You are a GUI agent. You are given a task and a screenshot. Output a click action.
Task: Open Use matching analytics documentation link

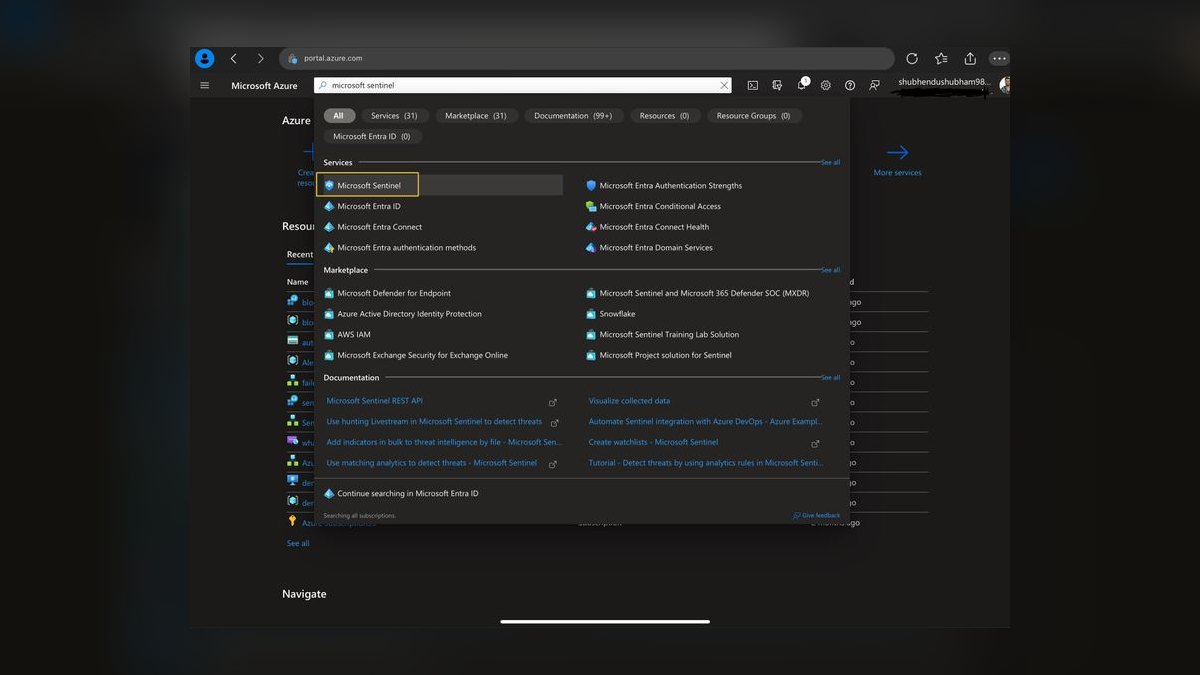(x=432, y=463)
